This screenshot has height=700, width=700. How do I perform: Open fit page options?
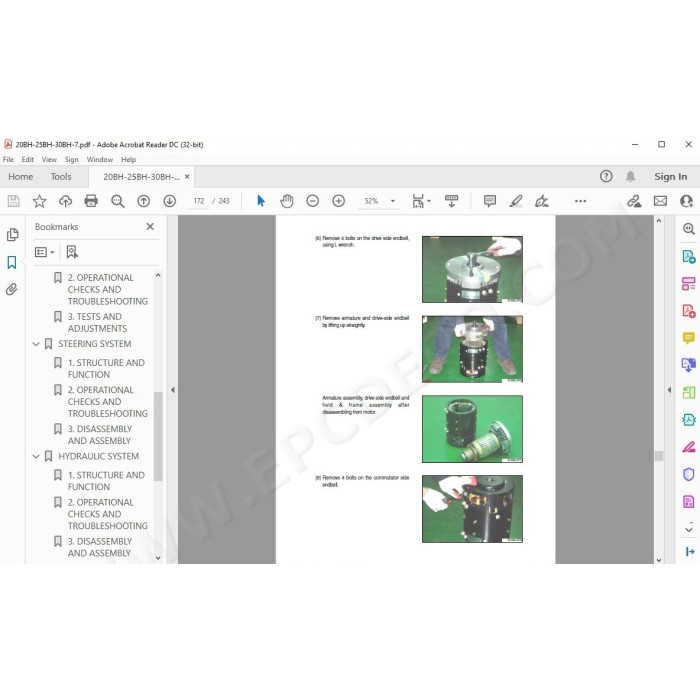[x=421, y=201]
